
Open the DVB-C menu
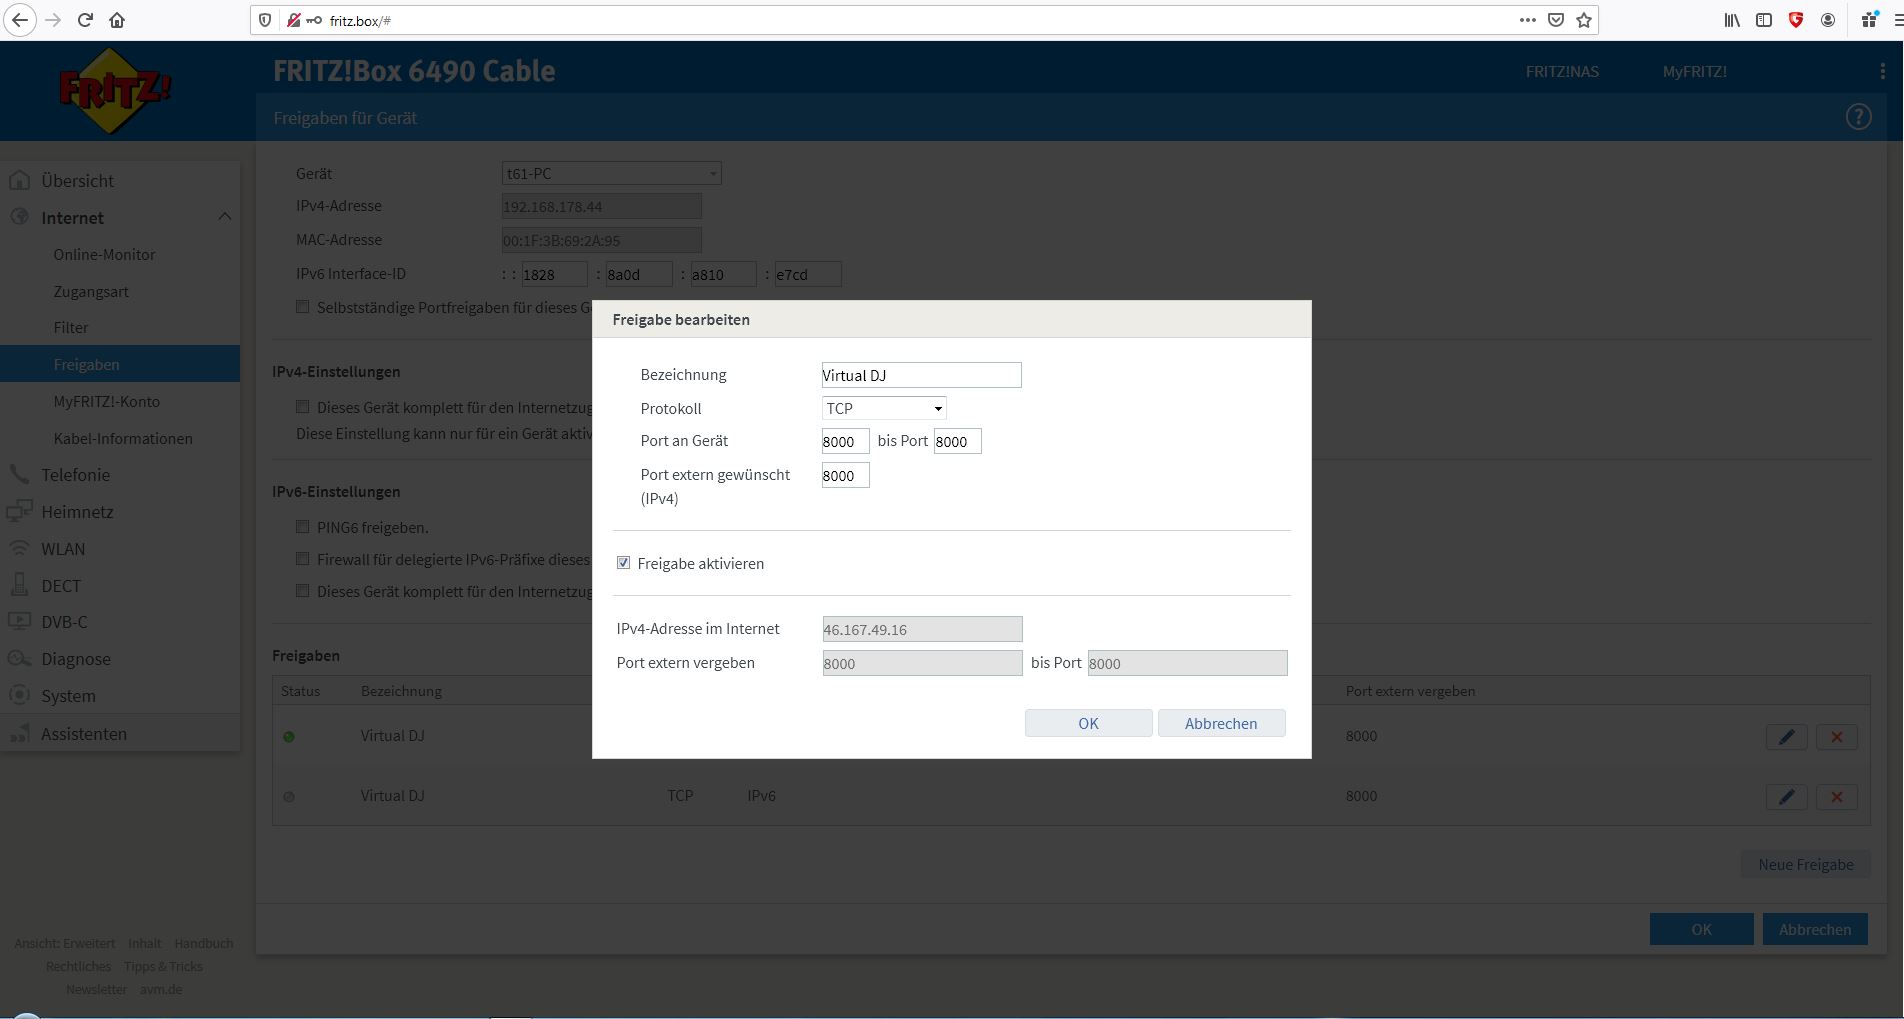click(64, 622)
